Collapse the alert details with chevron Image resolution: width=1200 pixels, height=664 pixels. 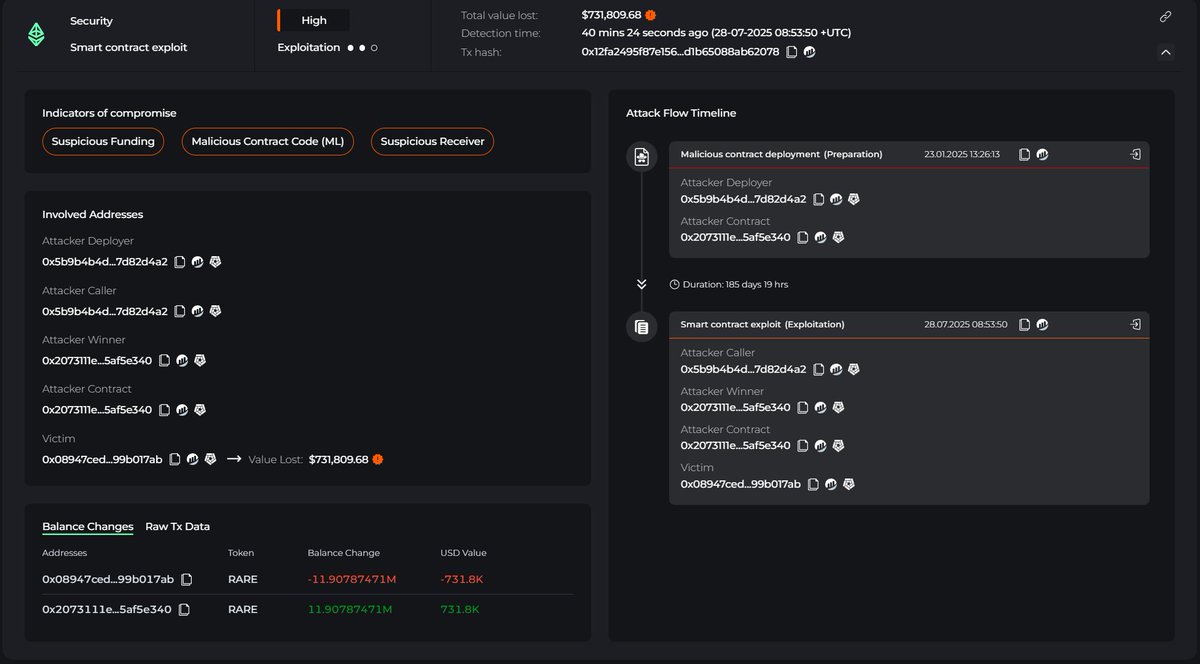(x=1165, y=52)
